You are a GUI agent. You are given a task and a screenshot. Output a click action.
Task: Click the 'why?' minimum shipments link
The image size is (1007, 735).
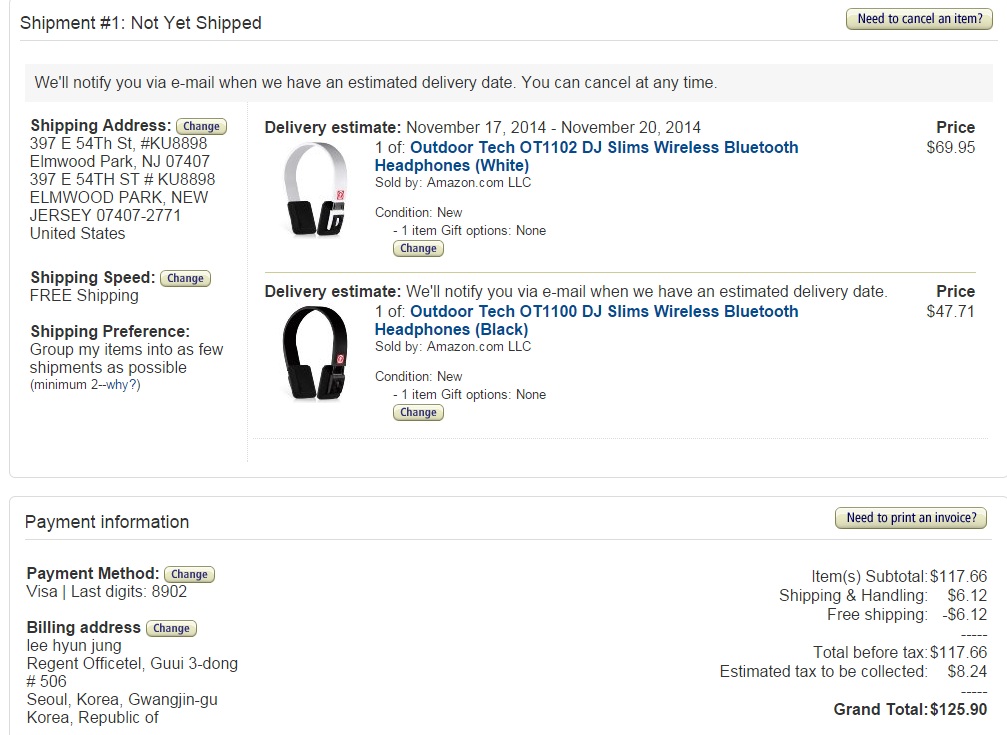(x=121, y=385)
